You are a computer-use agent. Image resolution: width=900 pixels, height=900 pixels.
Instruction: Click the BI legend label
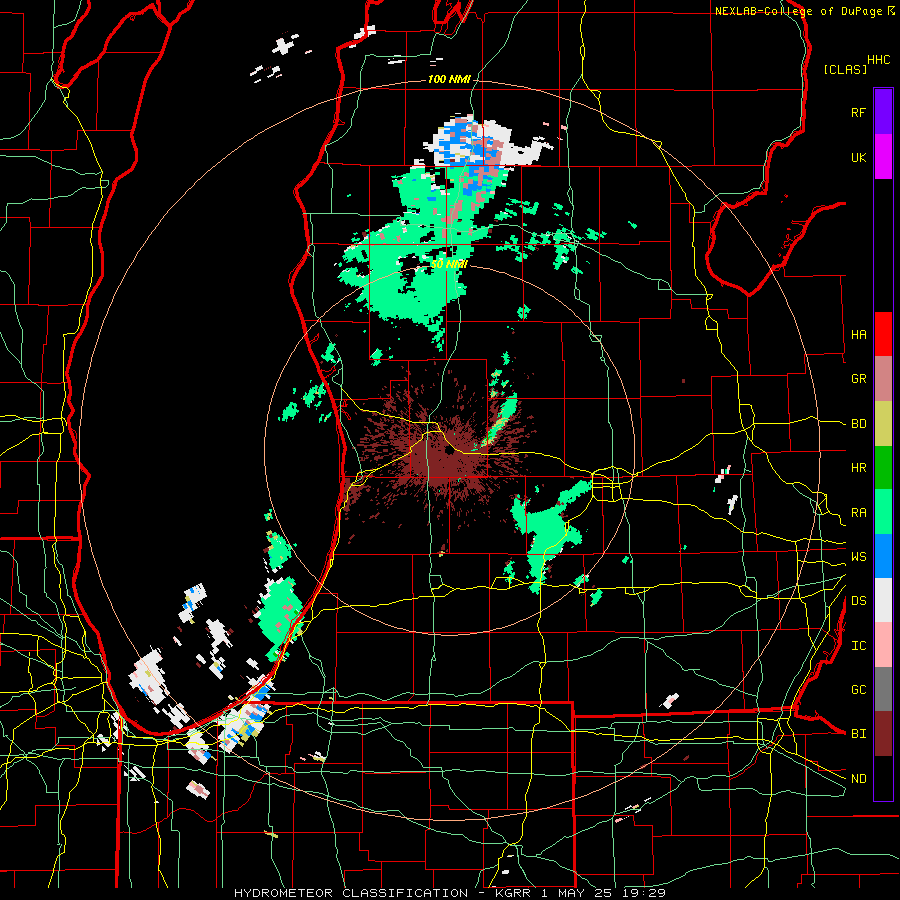[858, 734]
